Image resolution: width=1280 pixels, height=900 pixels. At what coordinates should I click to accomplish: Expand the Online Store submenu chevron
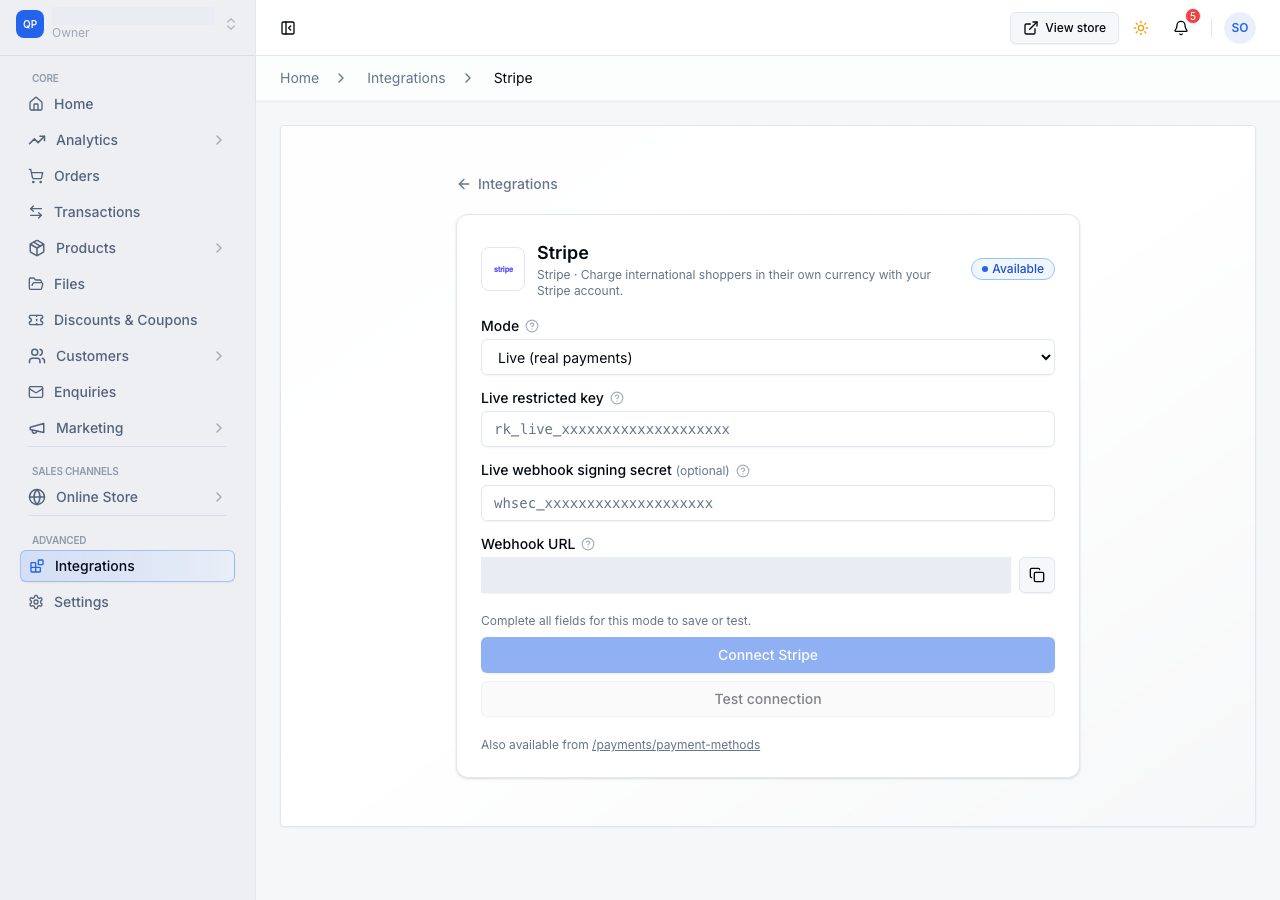coord(219,497)
